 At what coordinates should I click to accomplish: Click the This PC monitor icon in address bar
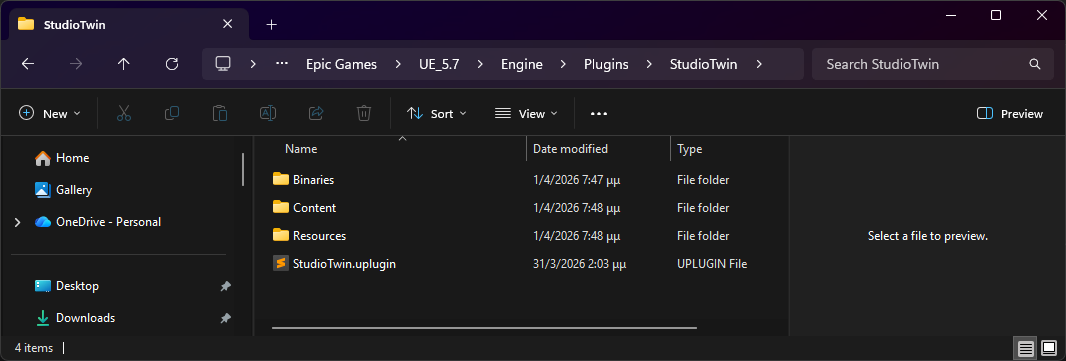click(x=222, y=64)
